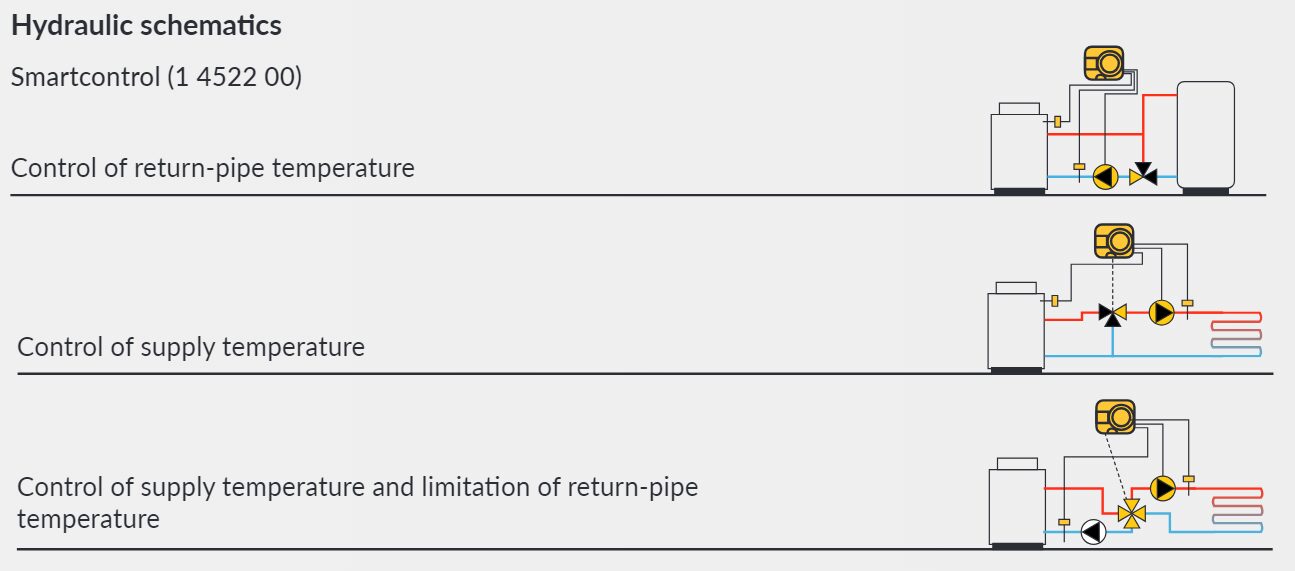Click the buffer storage tank in the top schematic
Screen dimensions: 1295x571
pos(1205,135)
